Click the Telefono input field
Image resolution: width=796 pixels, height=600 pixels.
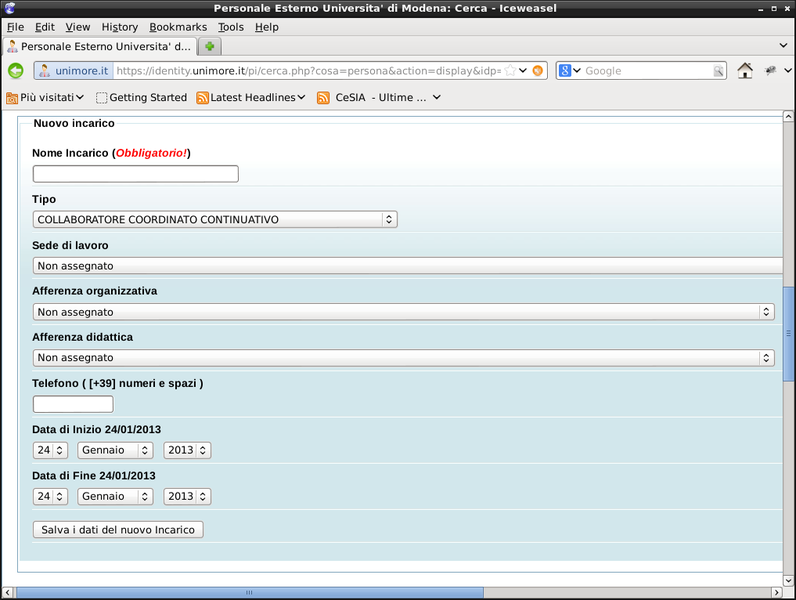(x=73, y=404)
